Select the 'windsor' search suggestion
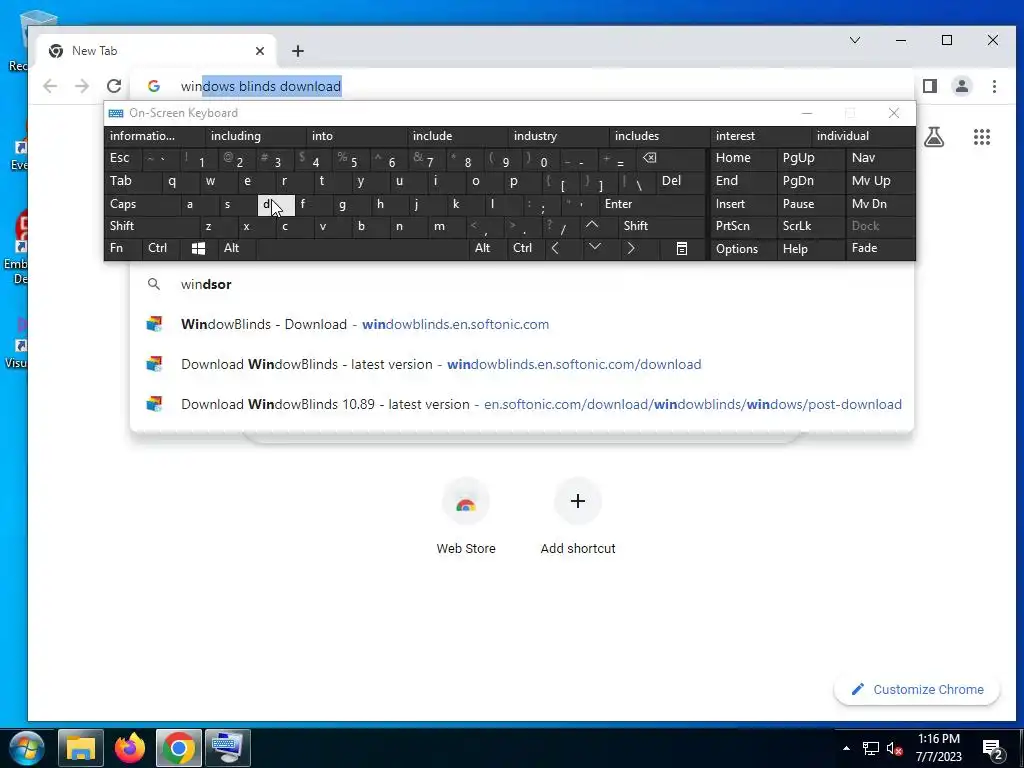This screenshot has height=768, width=1024. pyautogui.click(x=522, y=284)
